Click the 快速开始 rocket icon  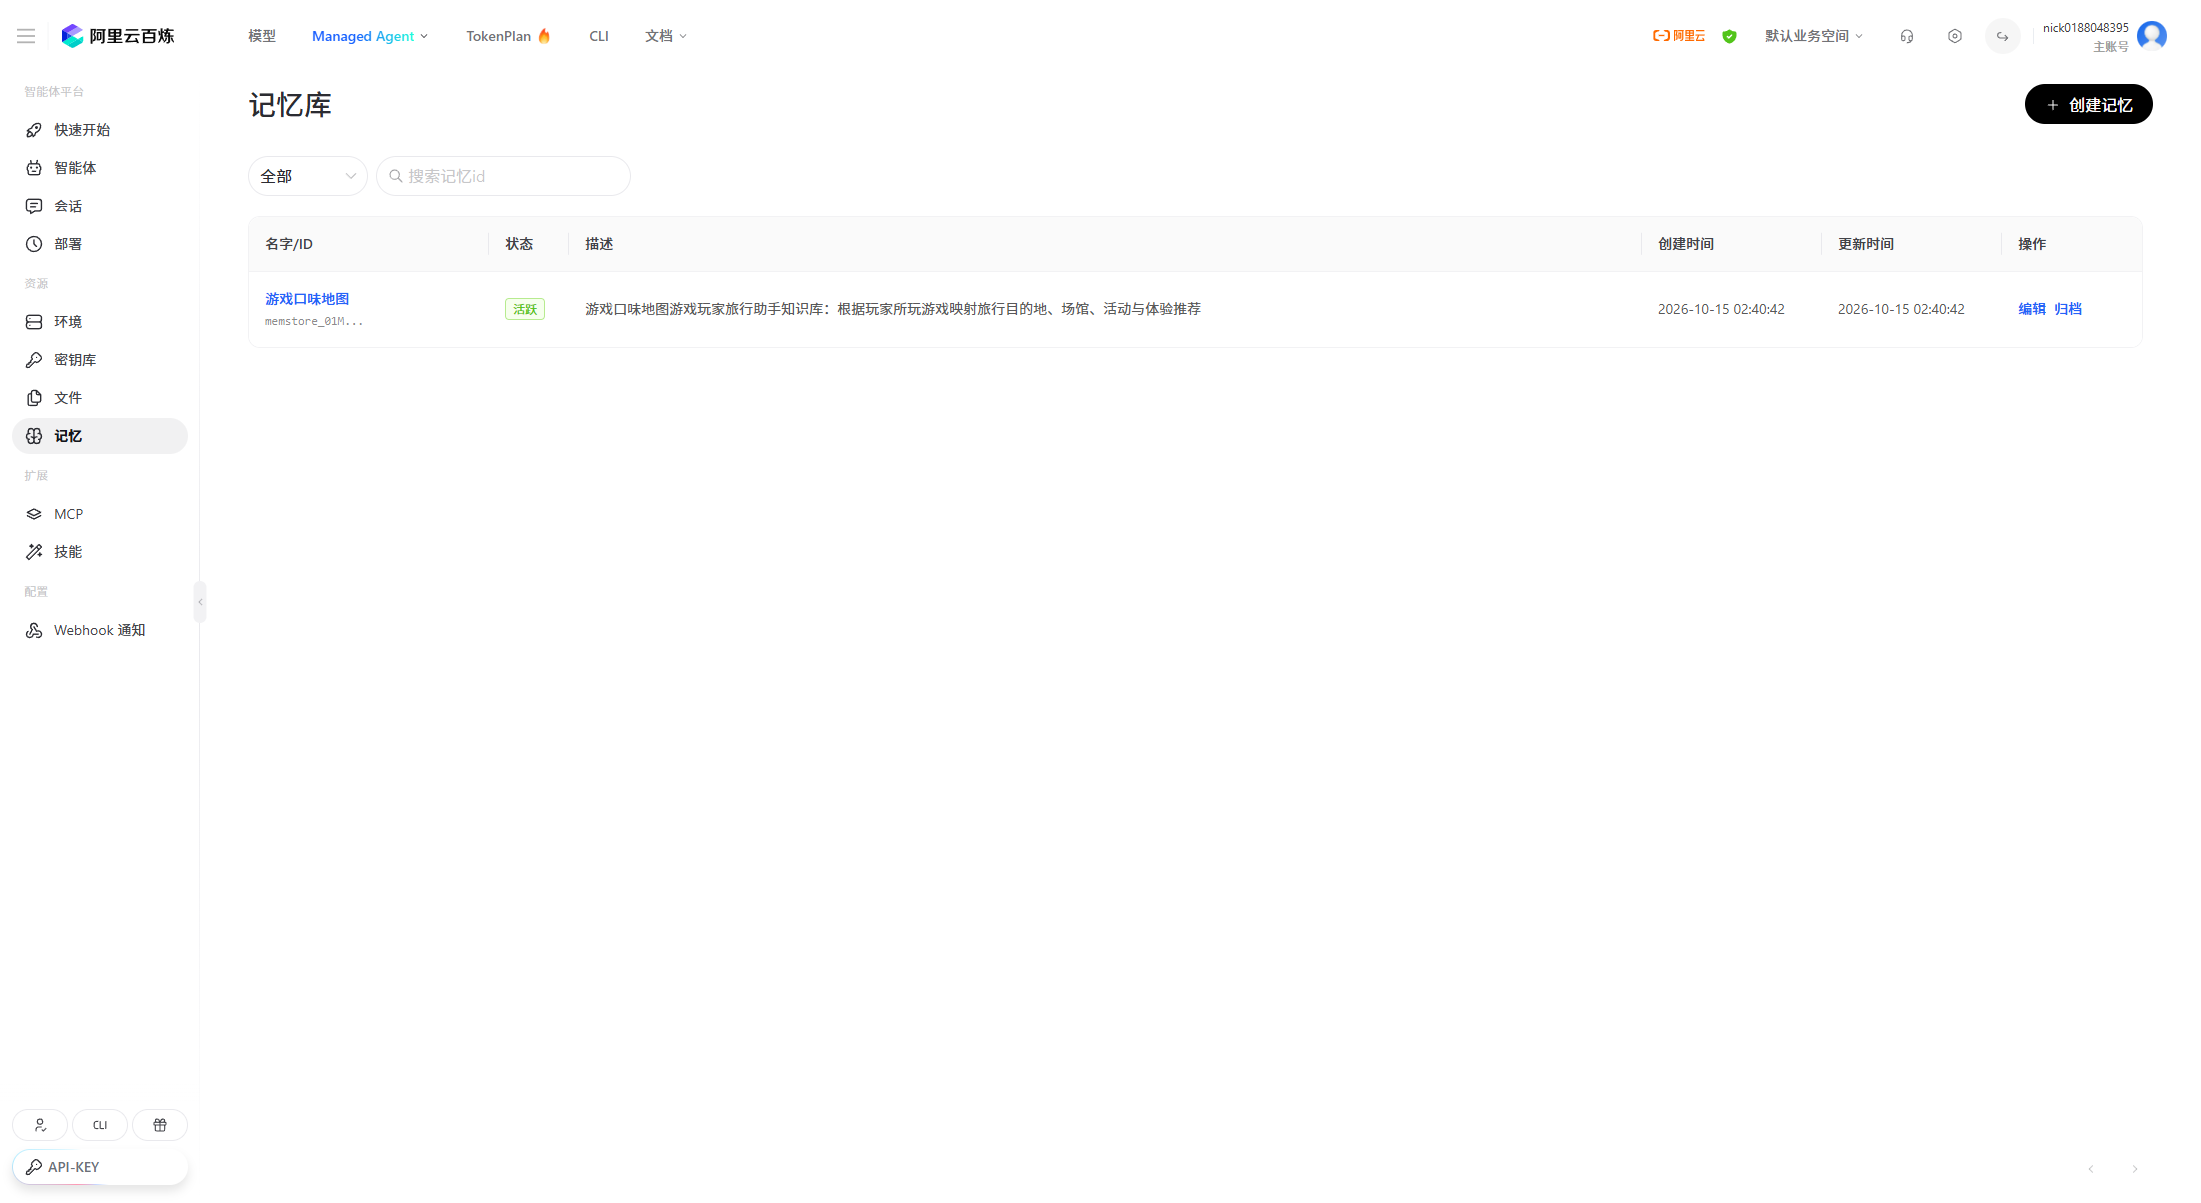34,130
